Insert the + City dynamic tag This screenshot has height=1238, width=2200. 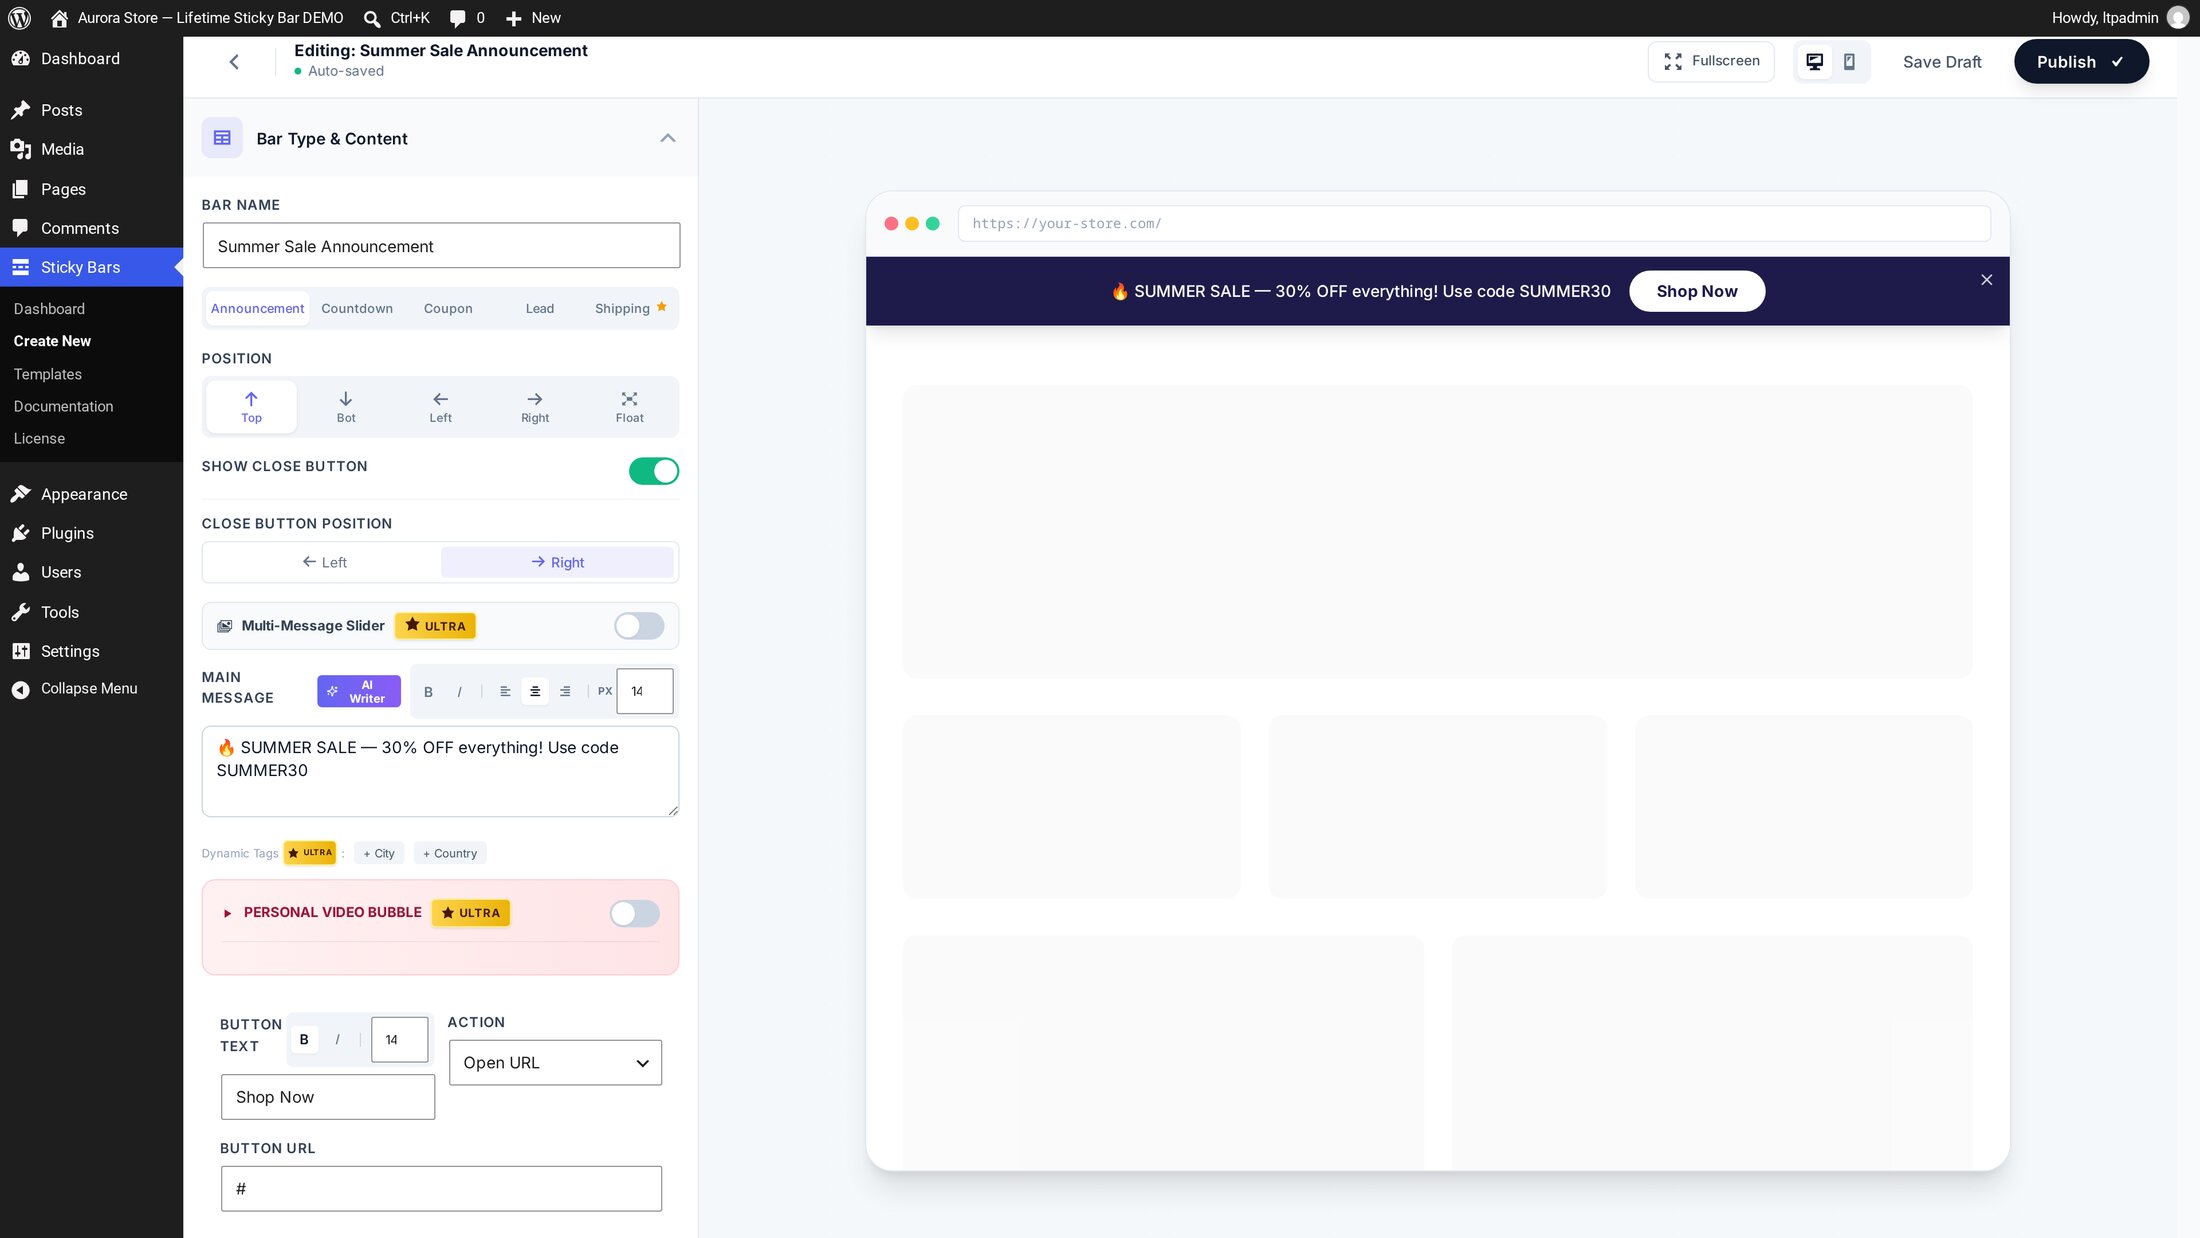pyautogui.click(x=379, y=854)
